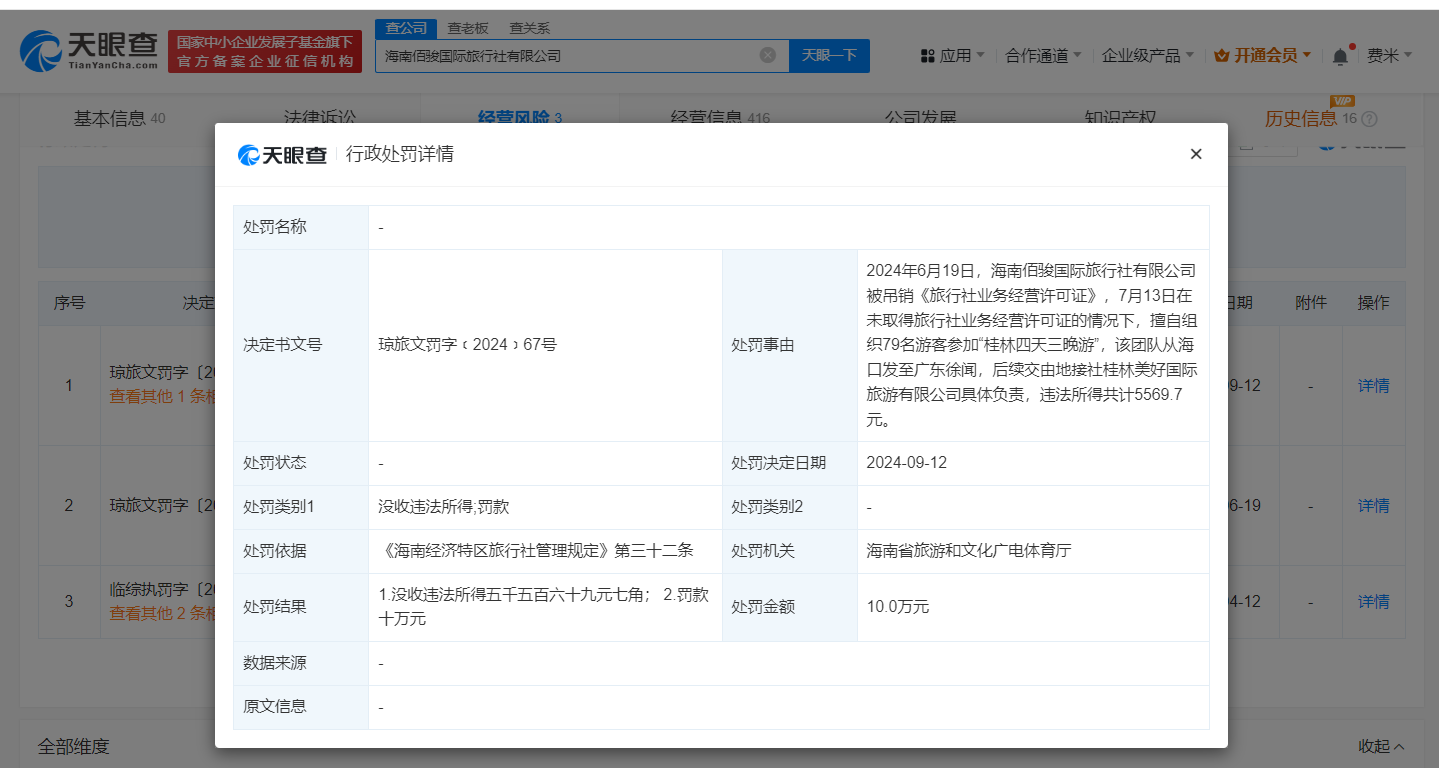The width and height of the screenshot is (1439, 768).
Task: Close the 行政处罚详情 dialog
Action: coord(1196,154)
